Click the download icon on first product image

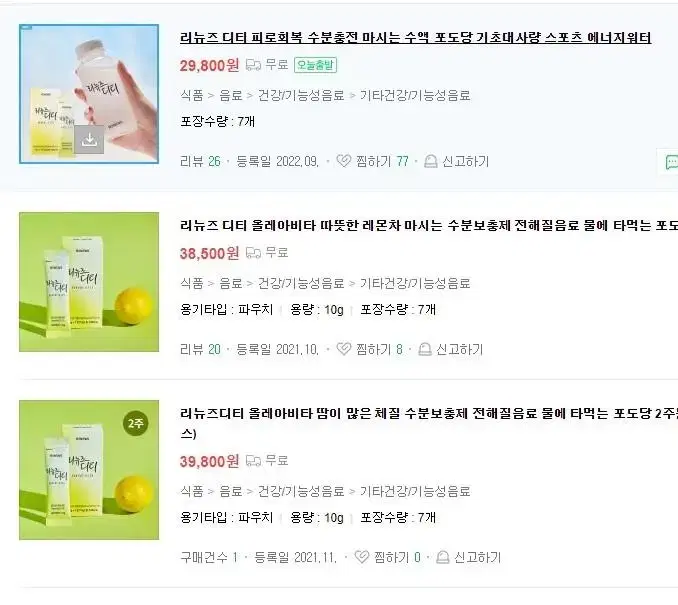pyautogui.click(x=89, y=139)
